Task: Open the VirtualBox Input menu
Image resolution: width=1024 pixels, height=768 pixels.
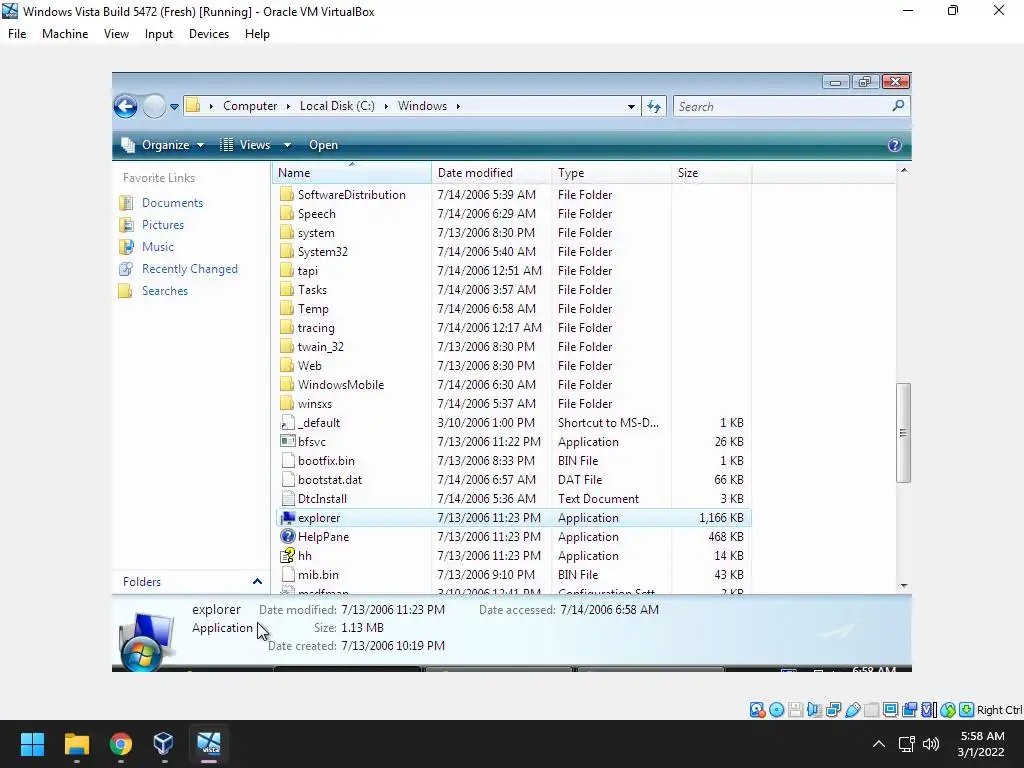Action: pos(159,34)
